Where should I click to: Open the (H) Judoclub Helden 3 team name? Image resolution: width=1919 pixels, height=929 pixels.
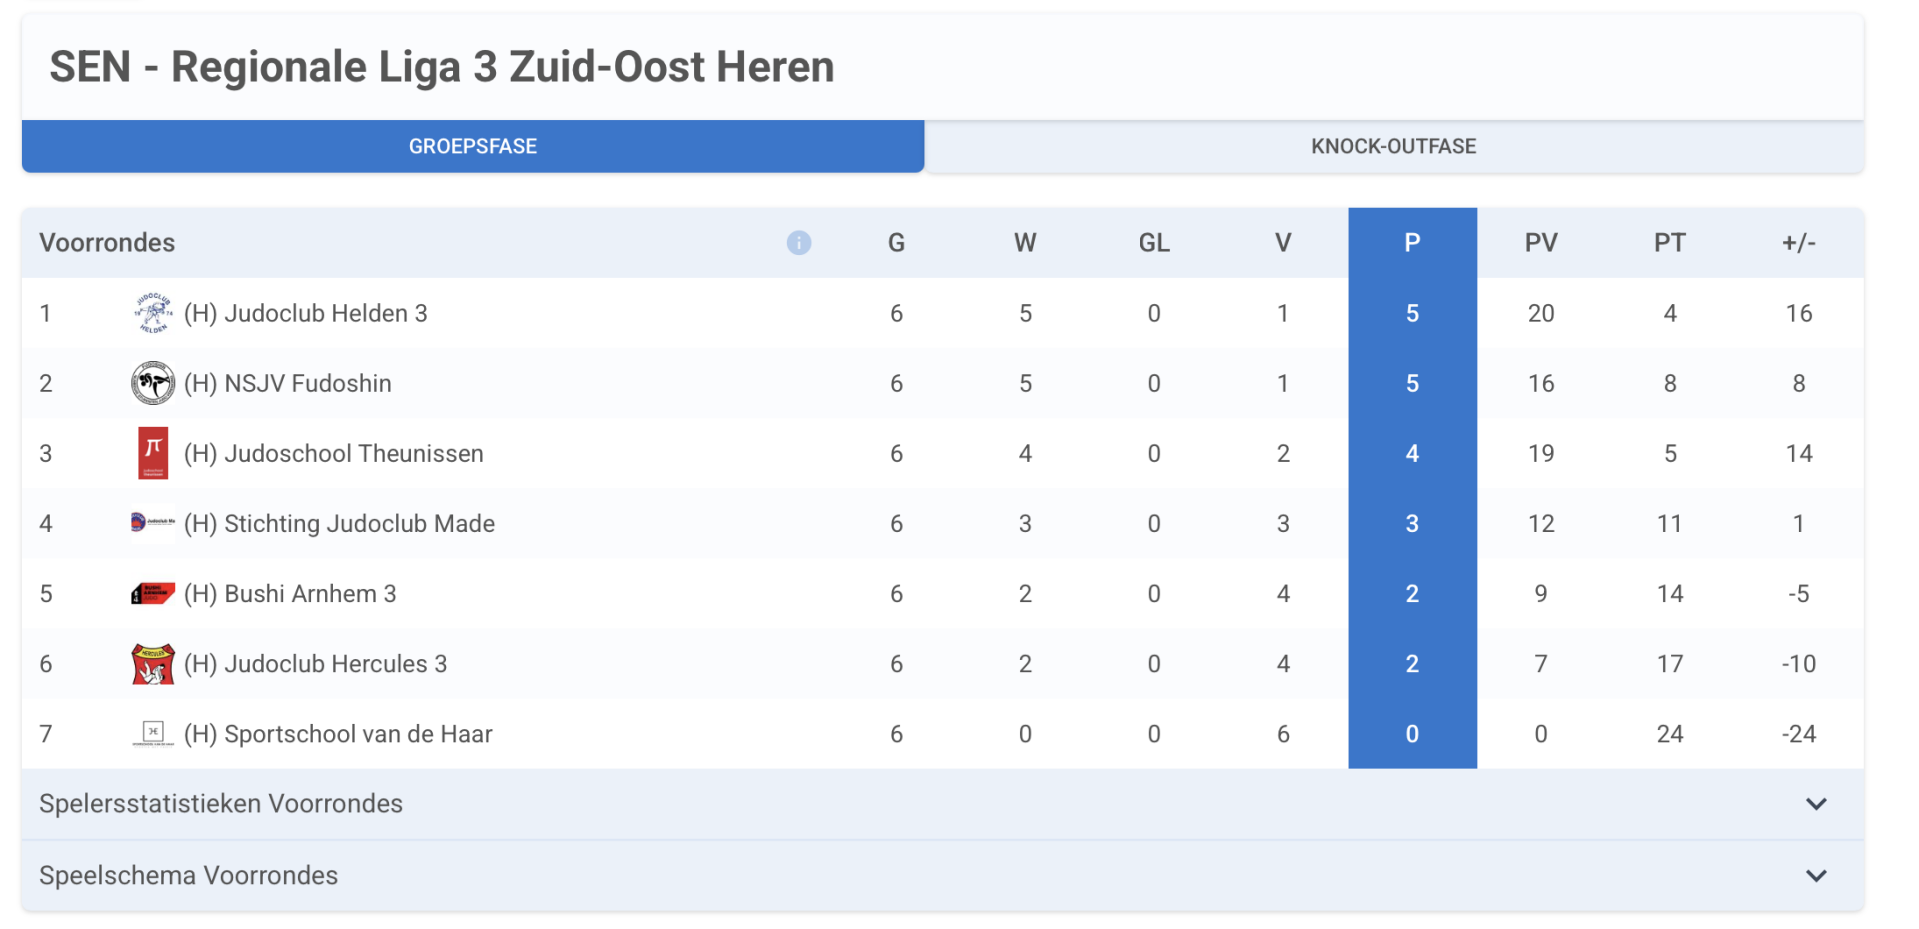306,314
